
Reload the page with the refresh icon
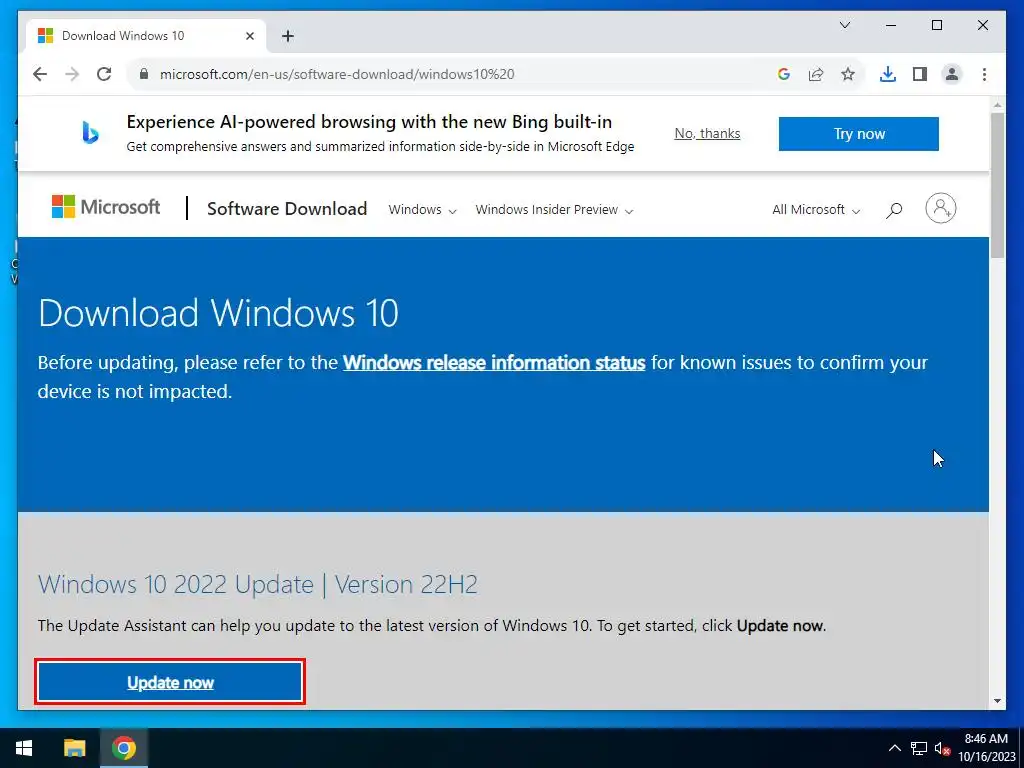(x=104, y=74)
